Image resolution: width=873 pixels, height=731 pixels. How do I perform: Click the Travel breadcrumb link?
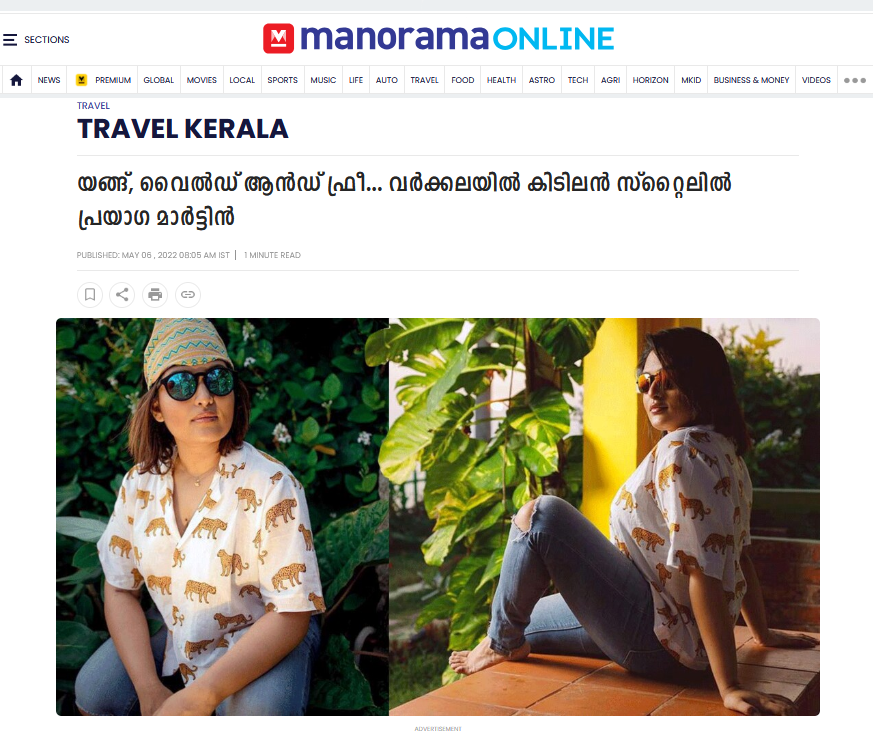pos(93,106)
